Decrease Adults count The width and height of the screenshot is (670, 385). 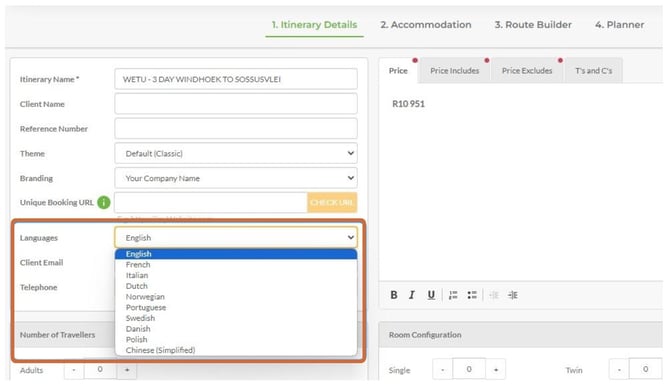74,370
